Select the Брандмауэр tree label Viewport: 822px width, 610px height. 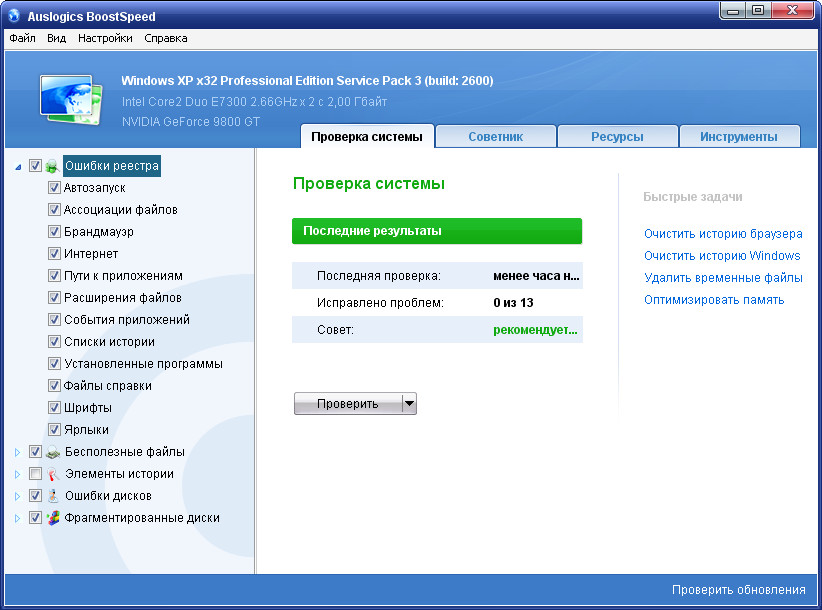(x=99, y=232)
